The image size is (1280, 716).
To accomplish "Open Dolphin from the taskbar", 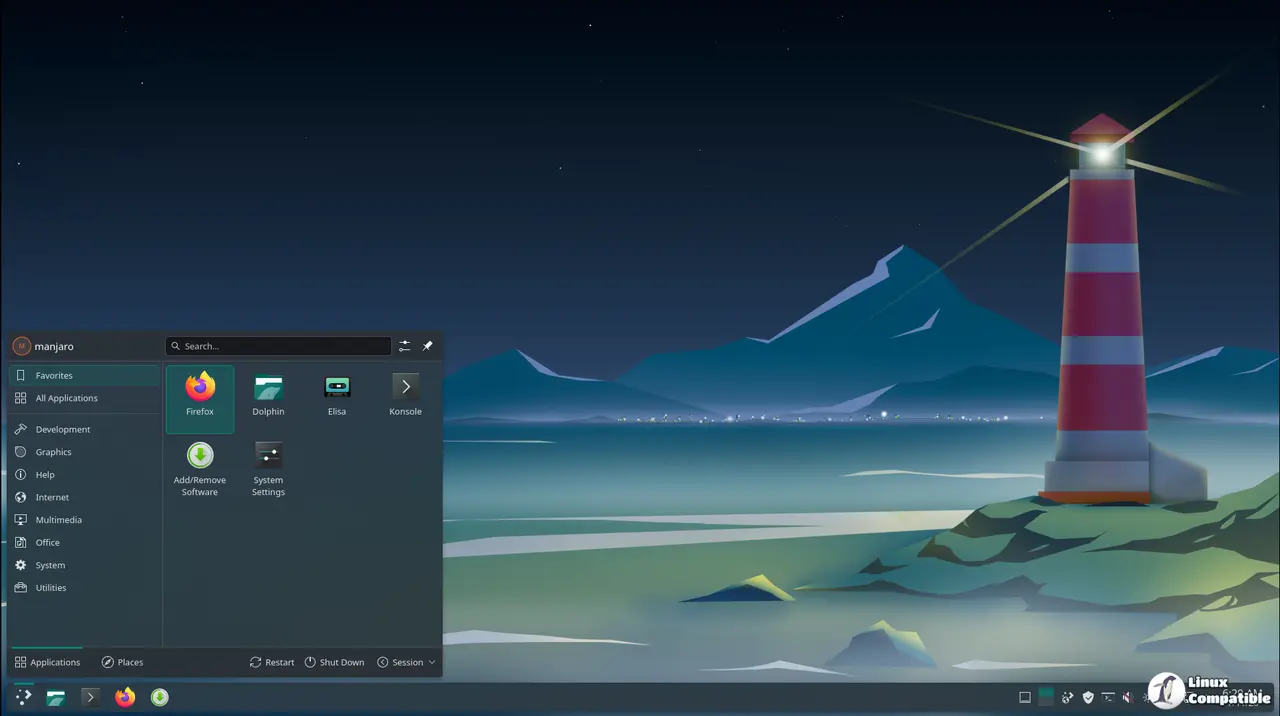I will pyautogui.click(x=56, y=697).
